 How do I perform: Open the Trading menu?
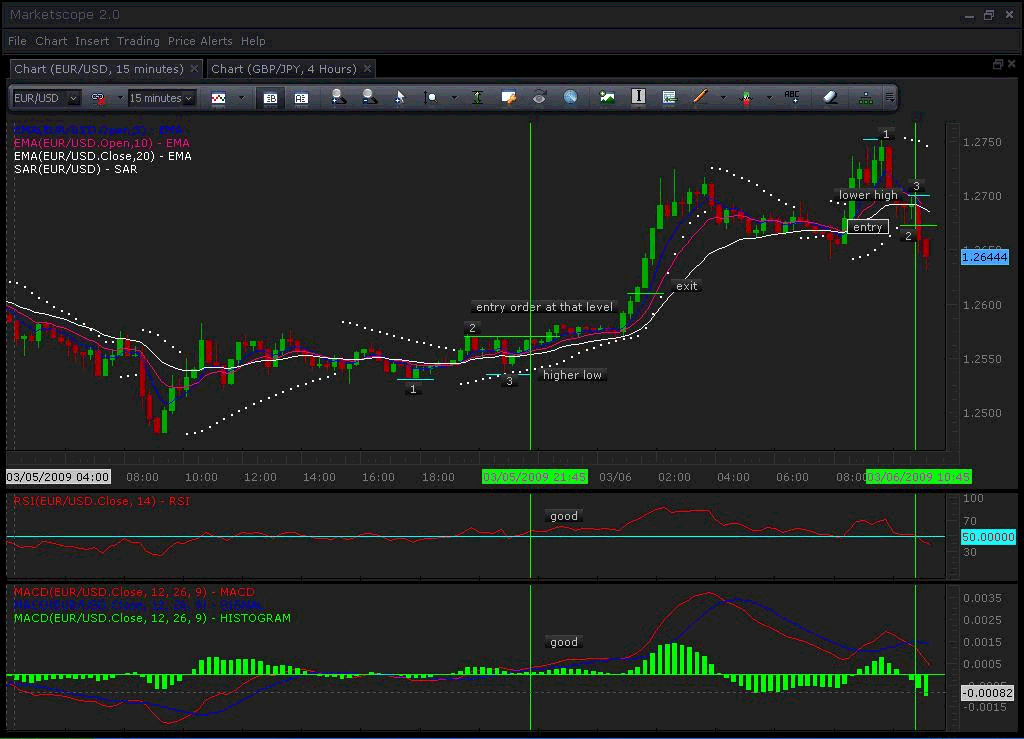[x=138, y=41]
